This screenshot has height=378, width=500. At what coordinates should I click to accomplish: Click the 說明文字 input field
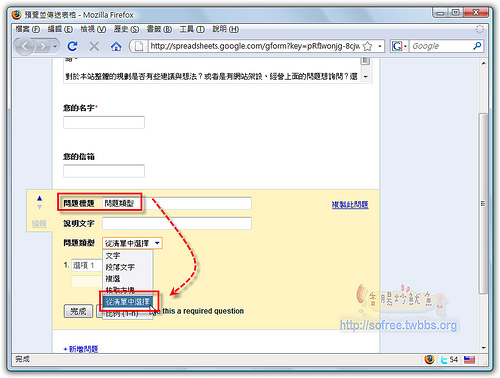pyautogui.click(x=177, y=223)
